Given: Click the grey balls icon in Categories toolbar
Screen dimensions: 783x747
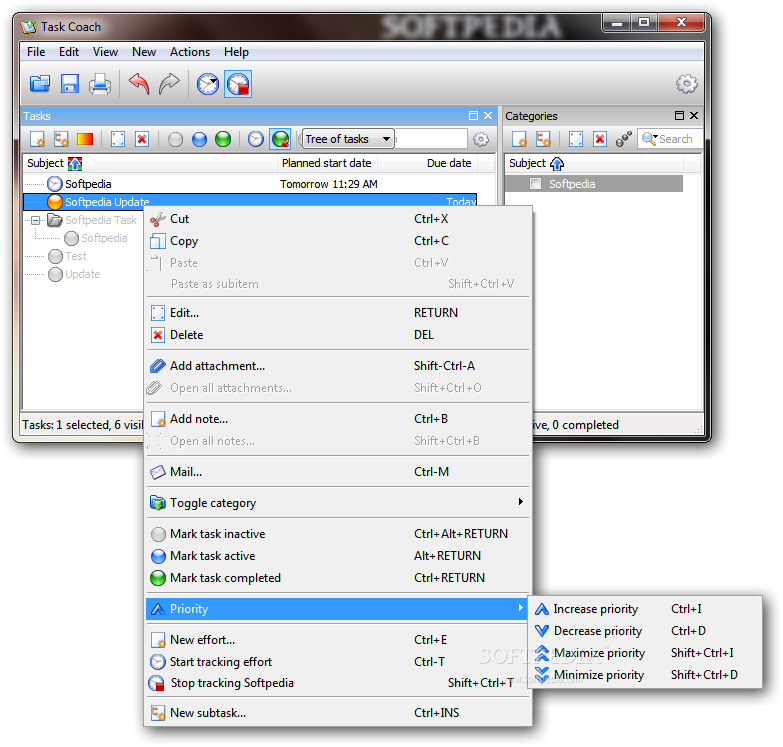Looking at the screenshot, I should pyautogui.click(x=624, y=139).
